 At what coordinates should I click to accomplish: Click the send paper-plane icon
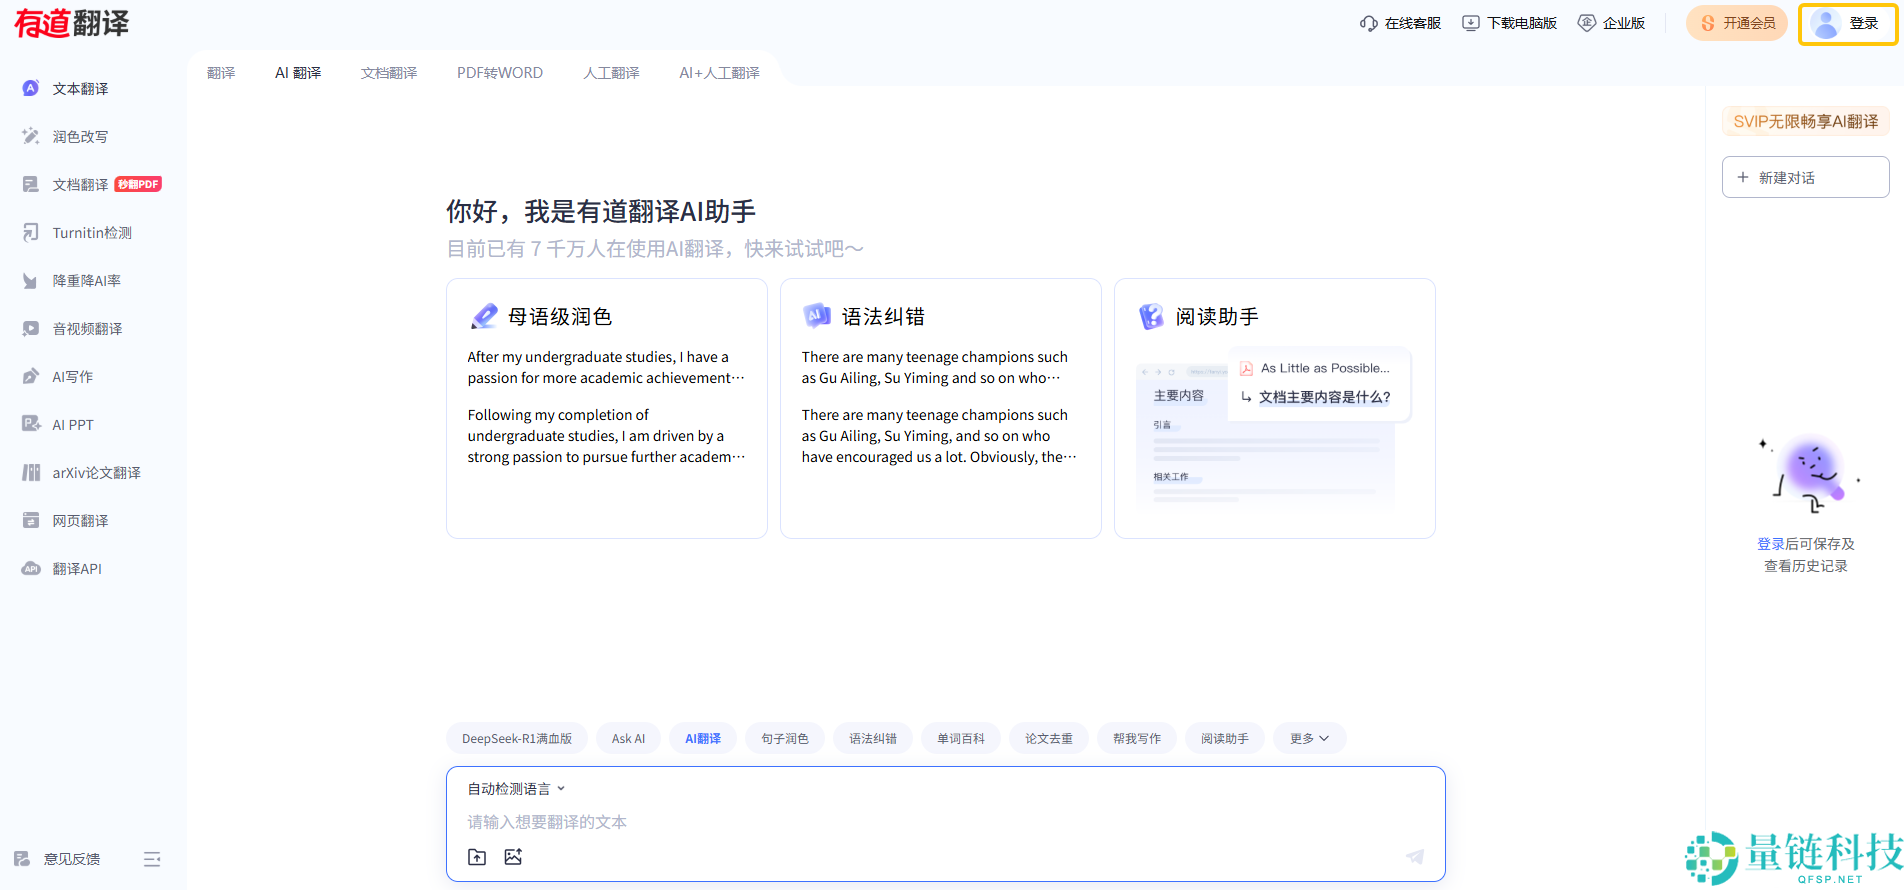coord(1415,856)
